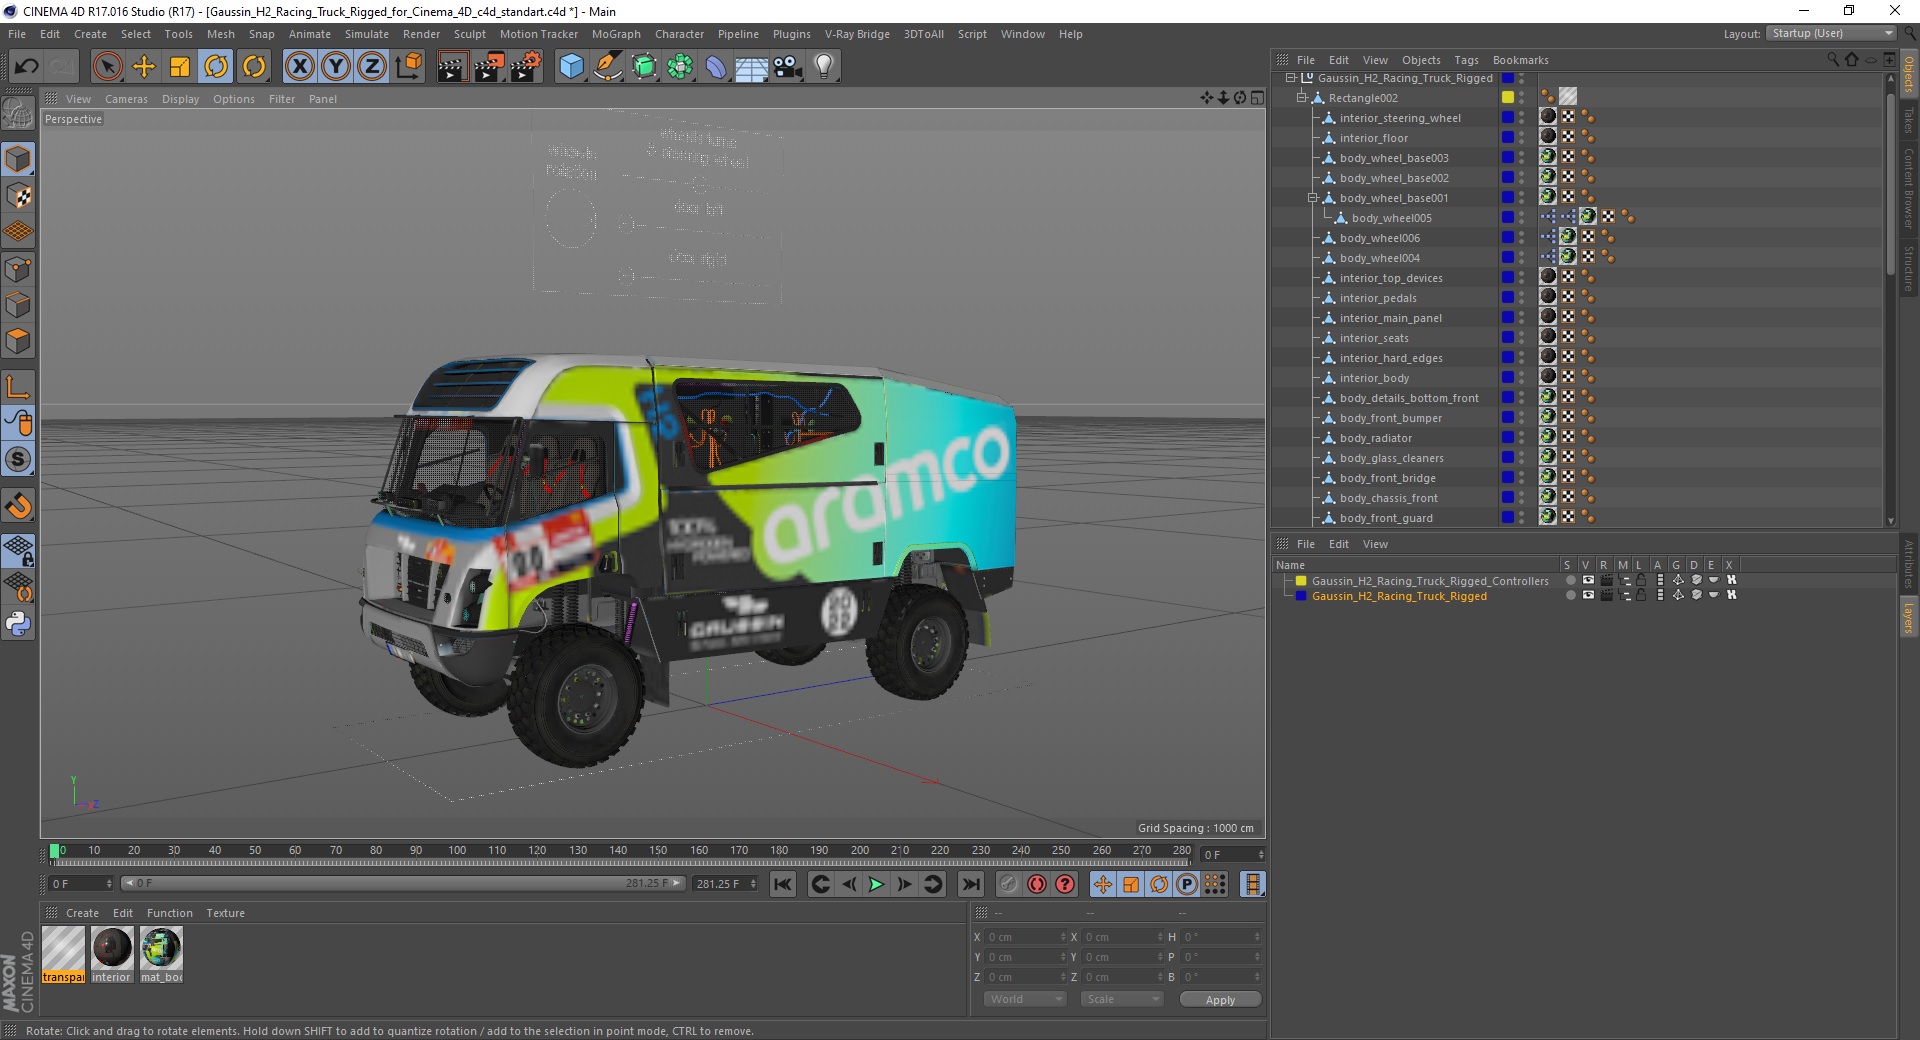
Task: Add Cube primitive object
Action: click(x=571, y=67)
